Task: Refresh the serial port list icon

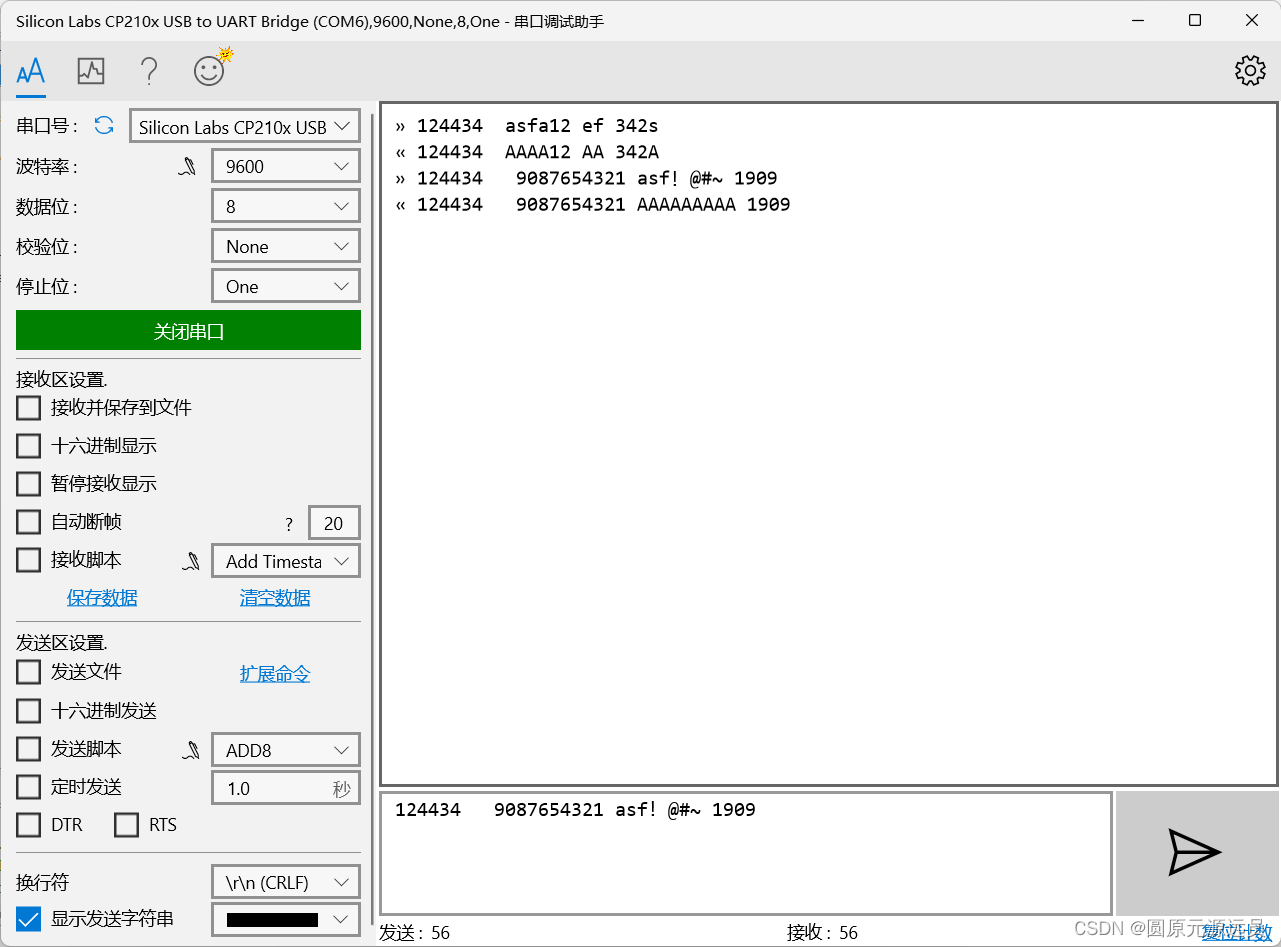Action: click(x=104, y=126)
